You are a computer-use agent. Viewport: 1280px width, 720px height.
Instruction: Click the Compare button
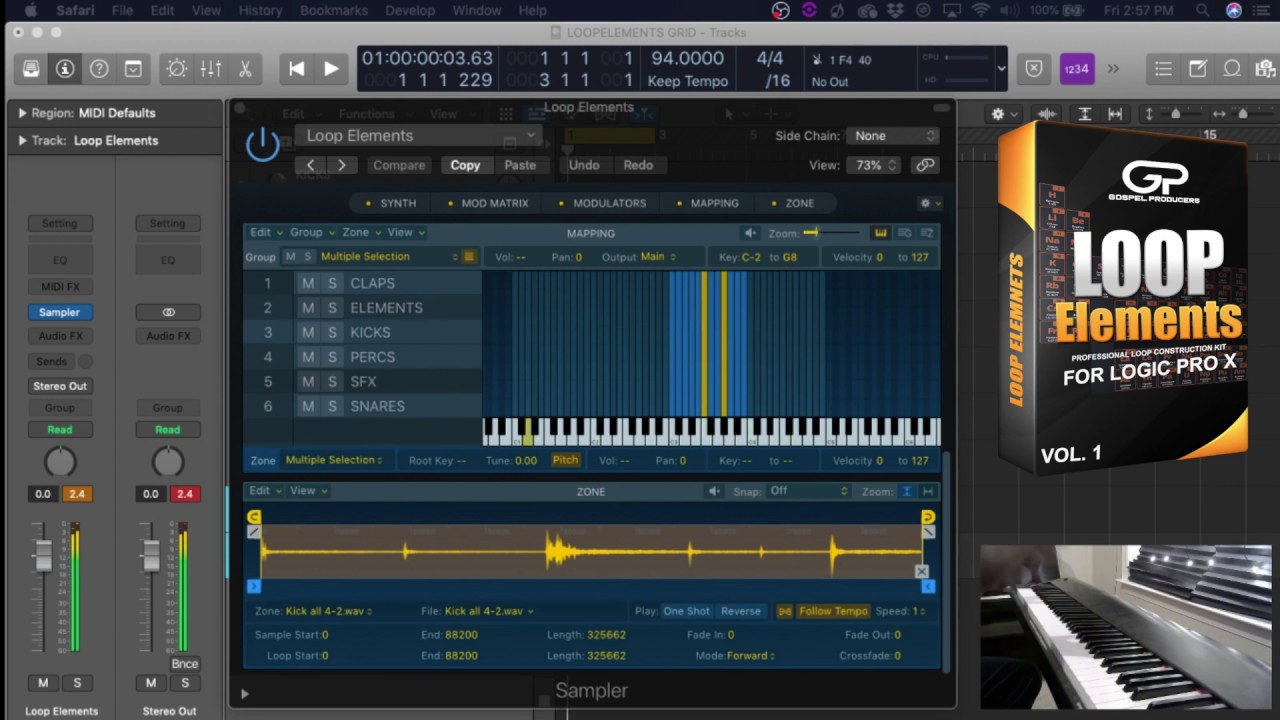pos(399,165)
